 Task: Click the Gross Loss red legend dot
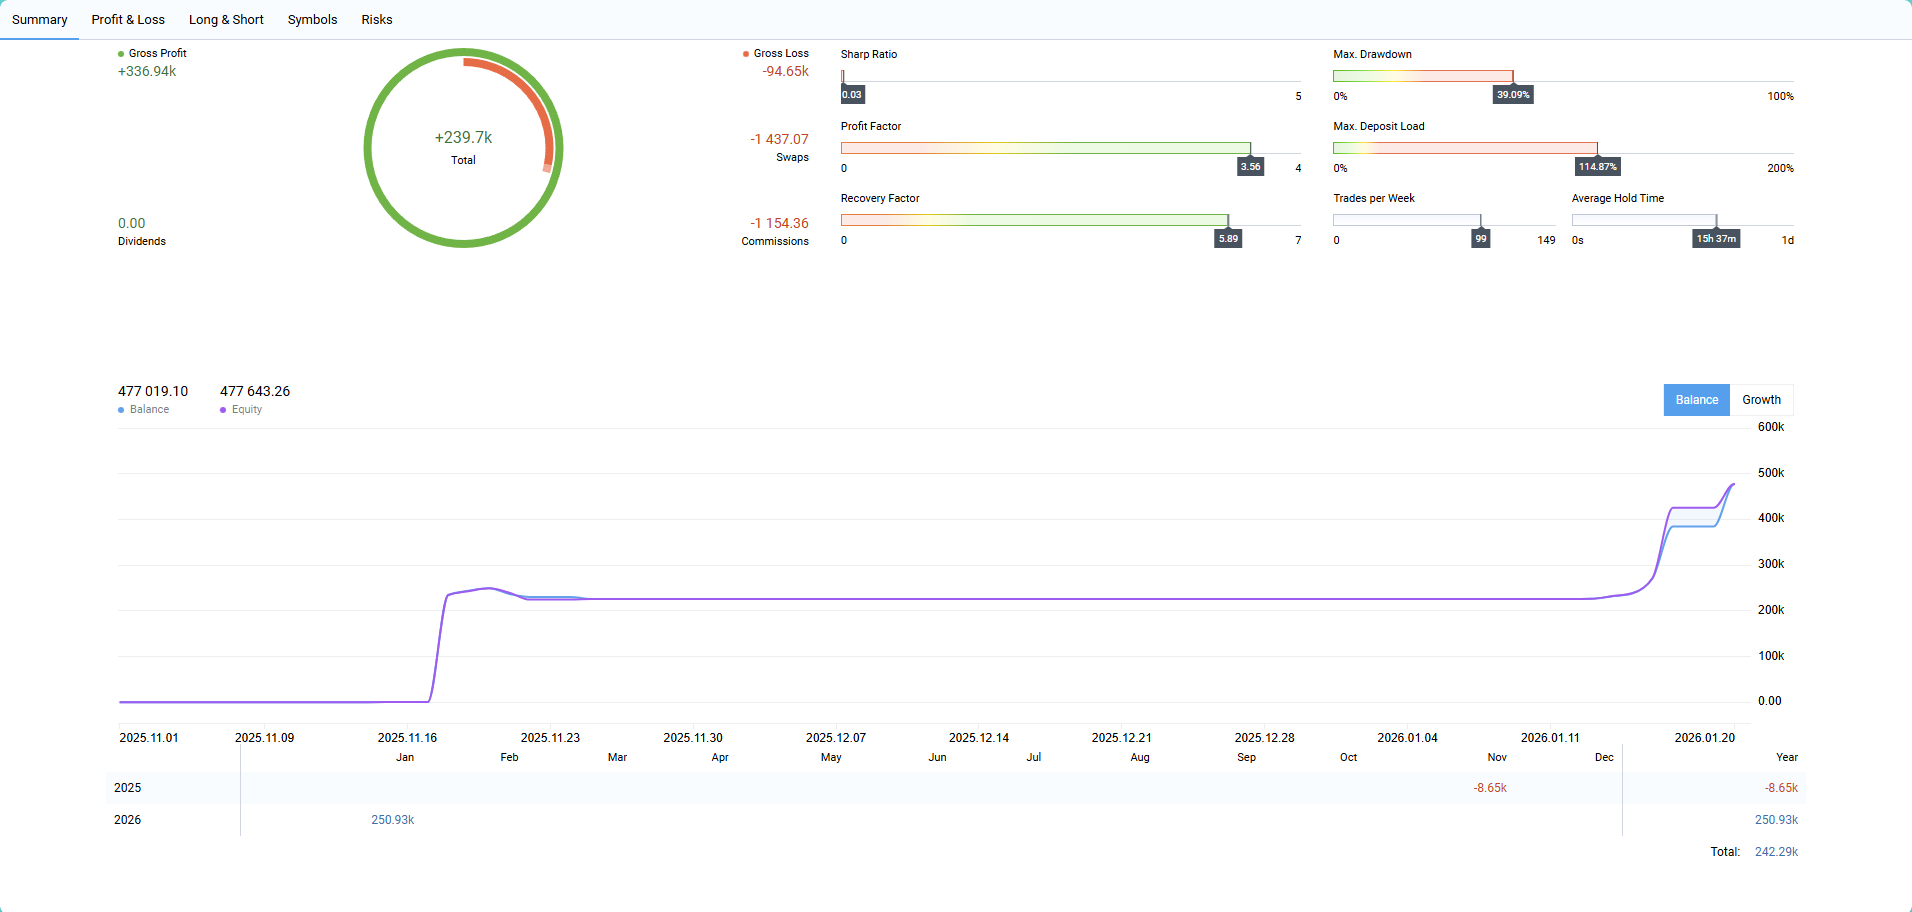[746, 54]
